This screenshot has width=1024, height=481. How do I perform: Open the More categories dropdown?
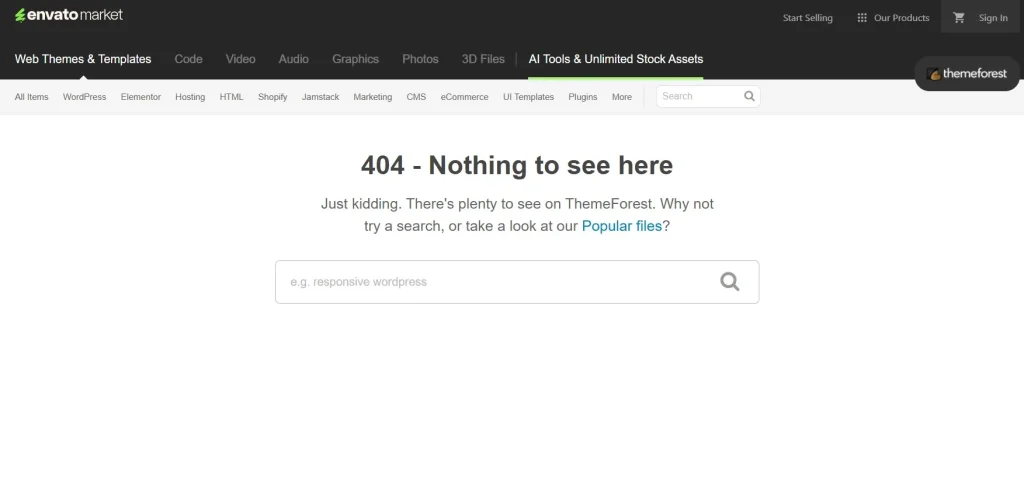621,97
